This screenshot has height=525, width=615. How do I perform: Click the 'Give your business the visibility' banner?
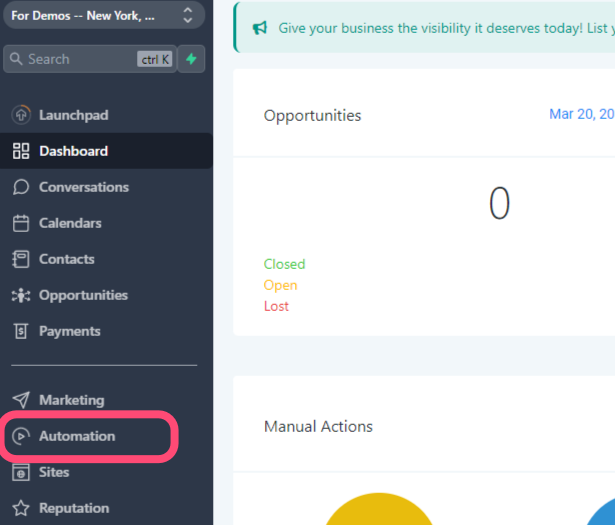[x=424, y=27]
